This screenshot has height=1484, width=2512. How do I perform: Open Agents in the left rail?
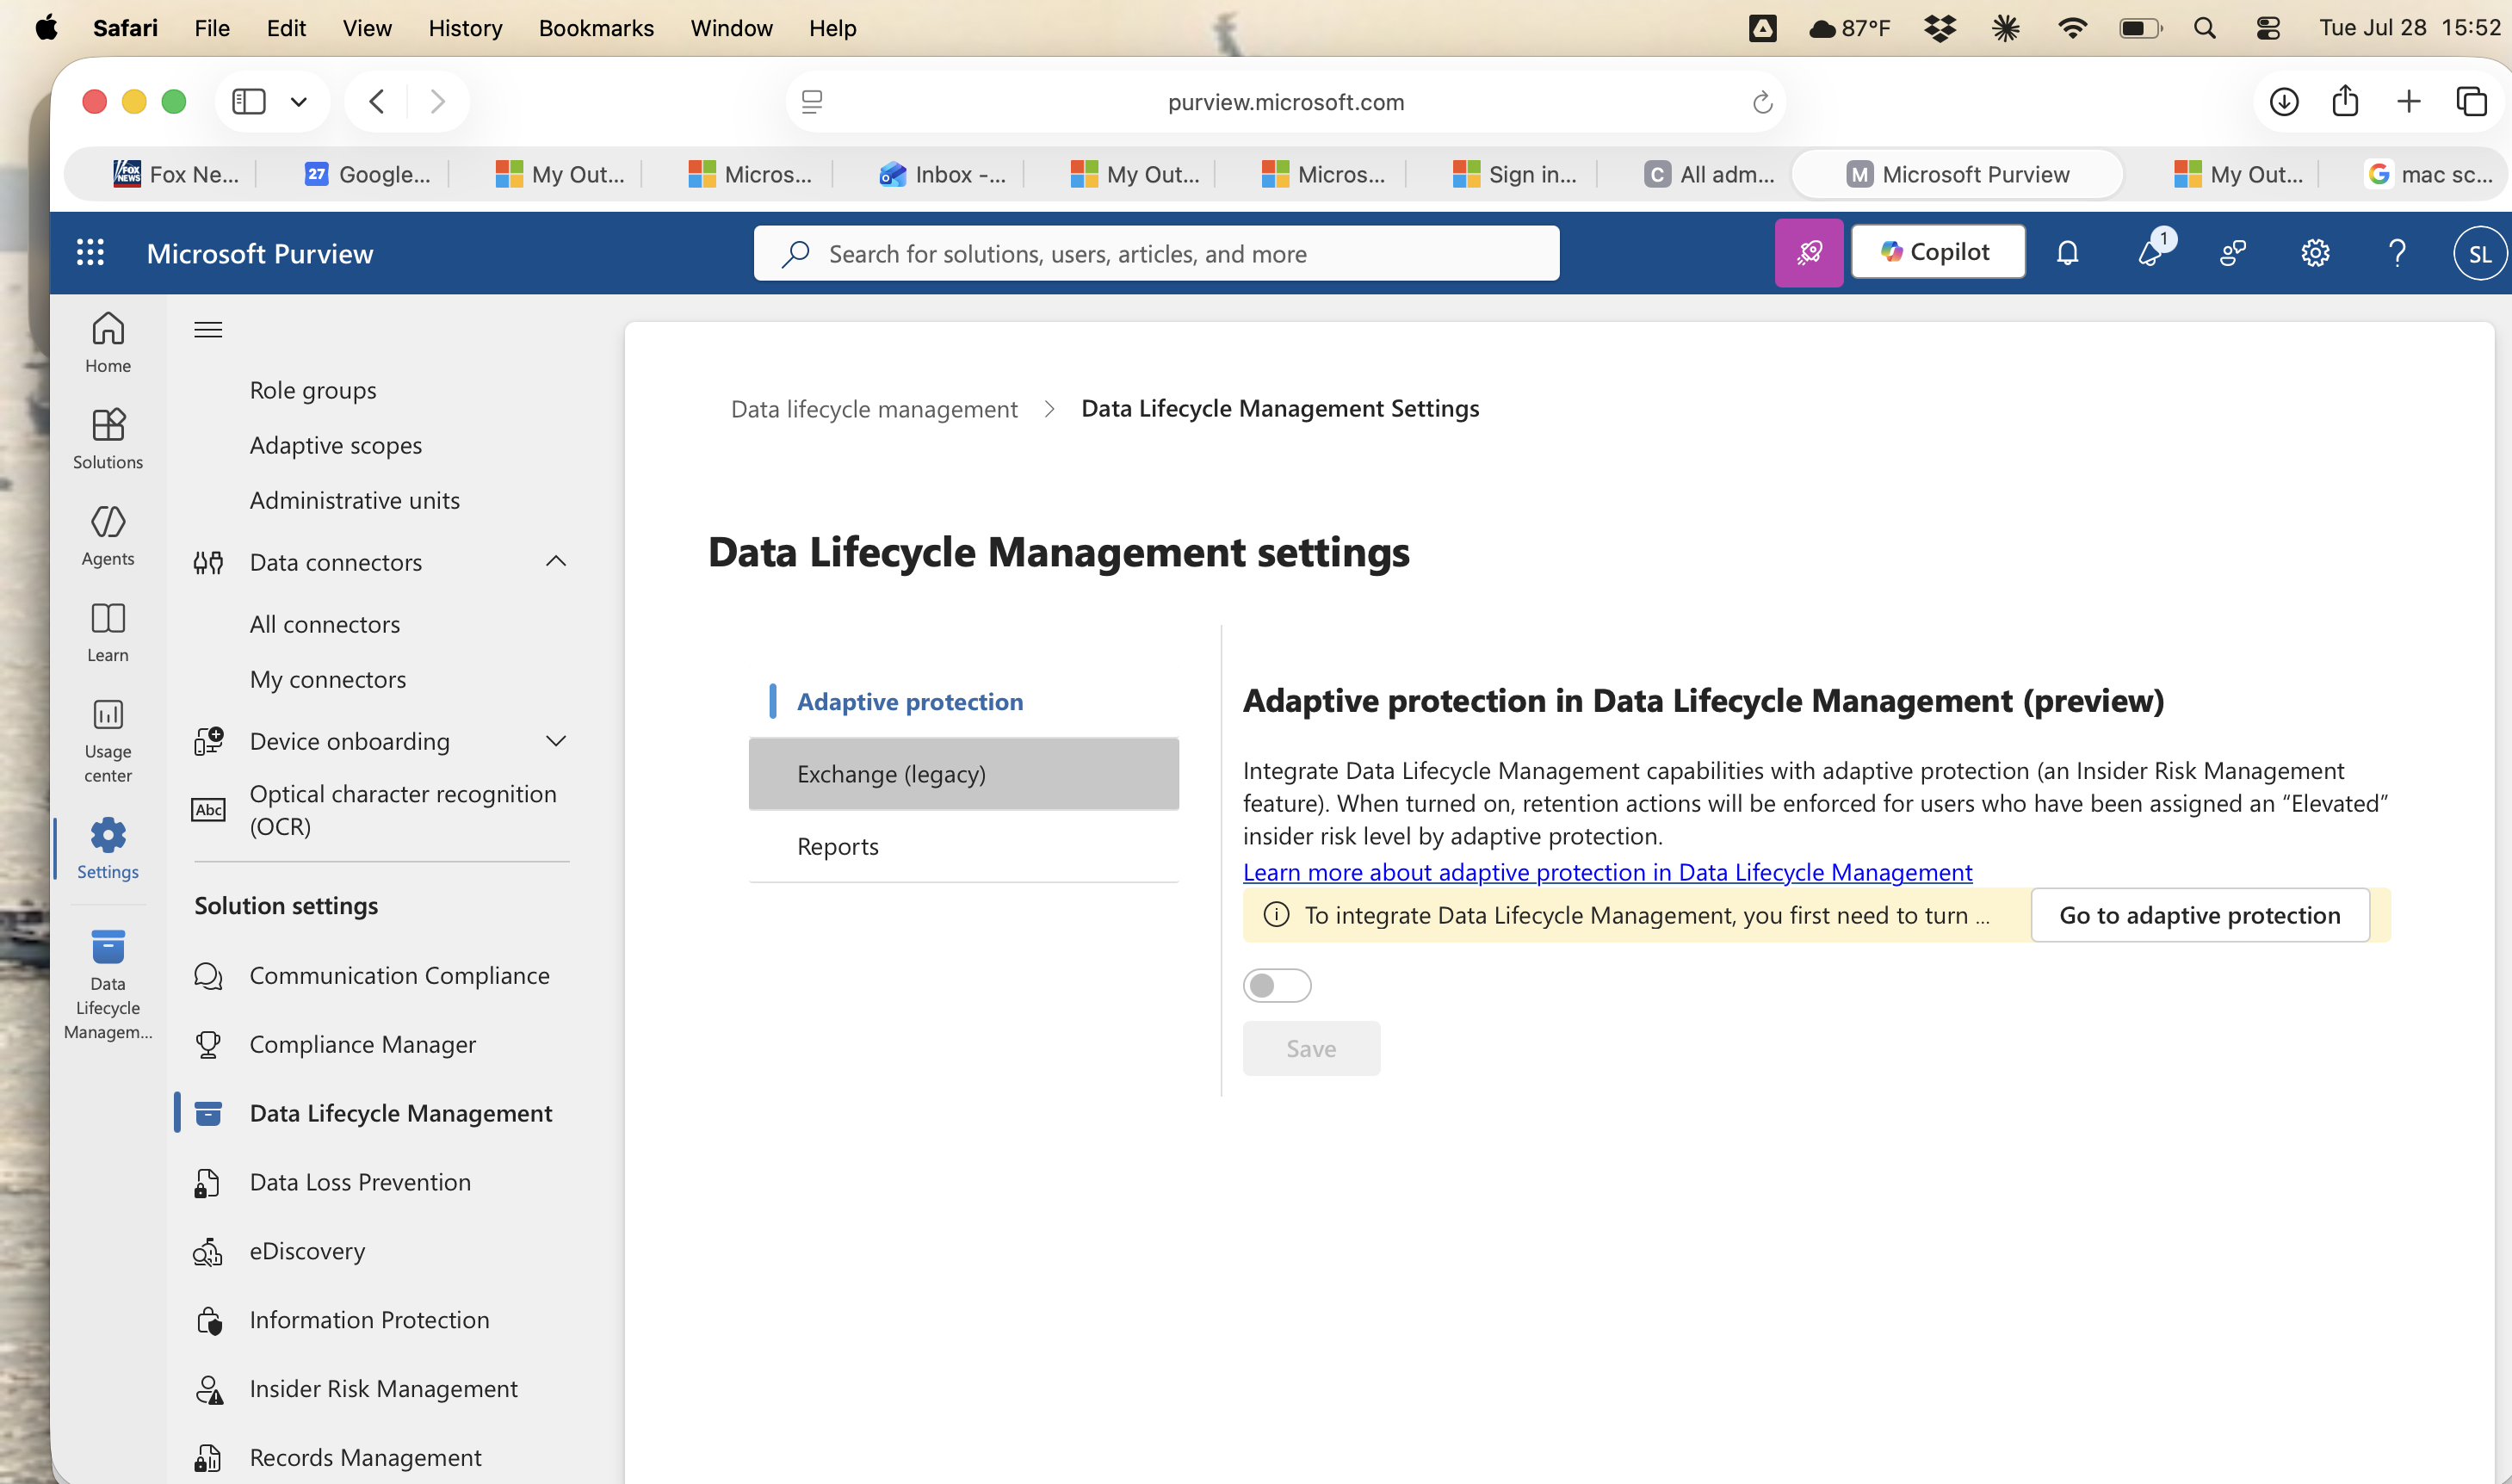tap(108, 536)
